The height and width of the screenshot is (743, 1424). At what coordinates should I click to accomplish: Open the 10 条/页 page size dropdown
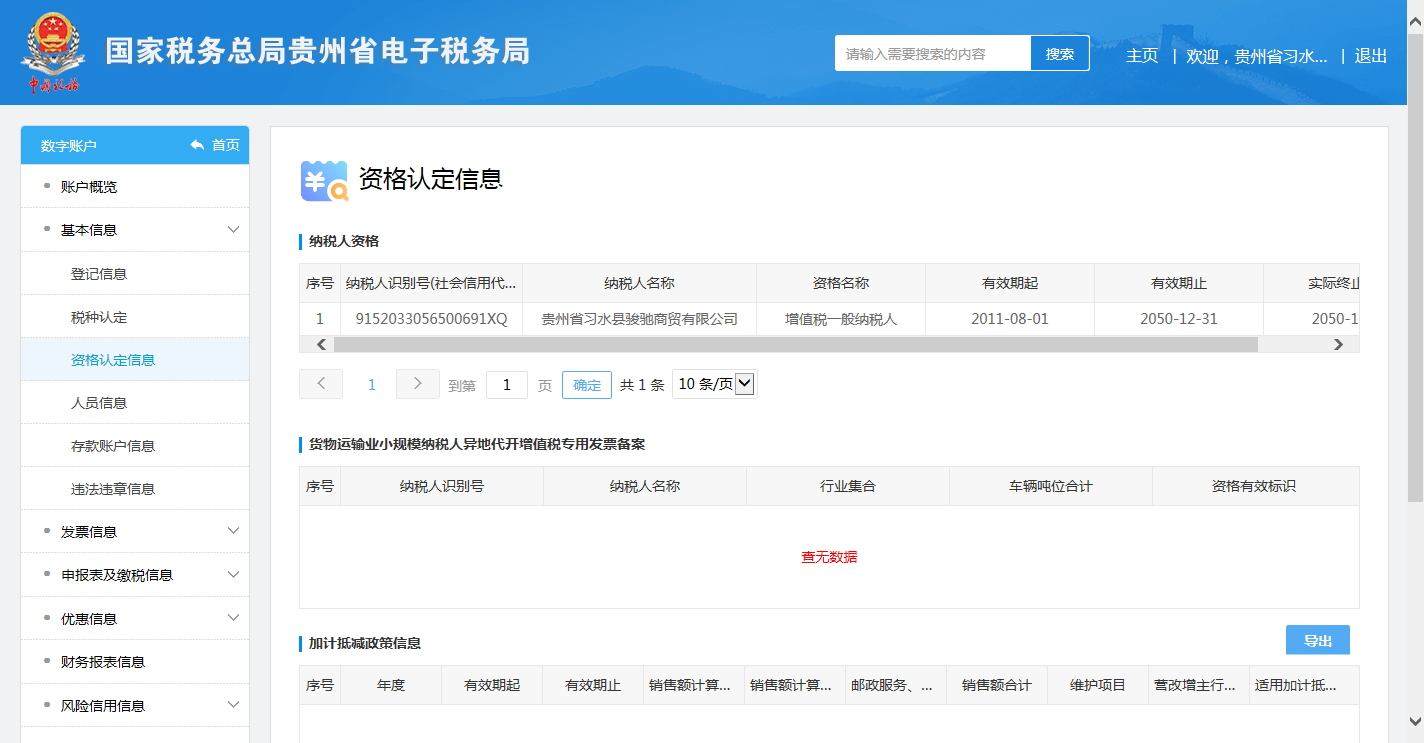point(715,384)
